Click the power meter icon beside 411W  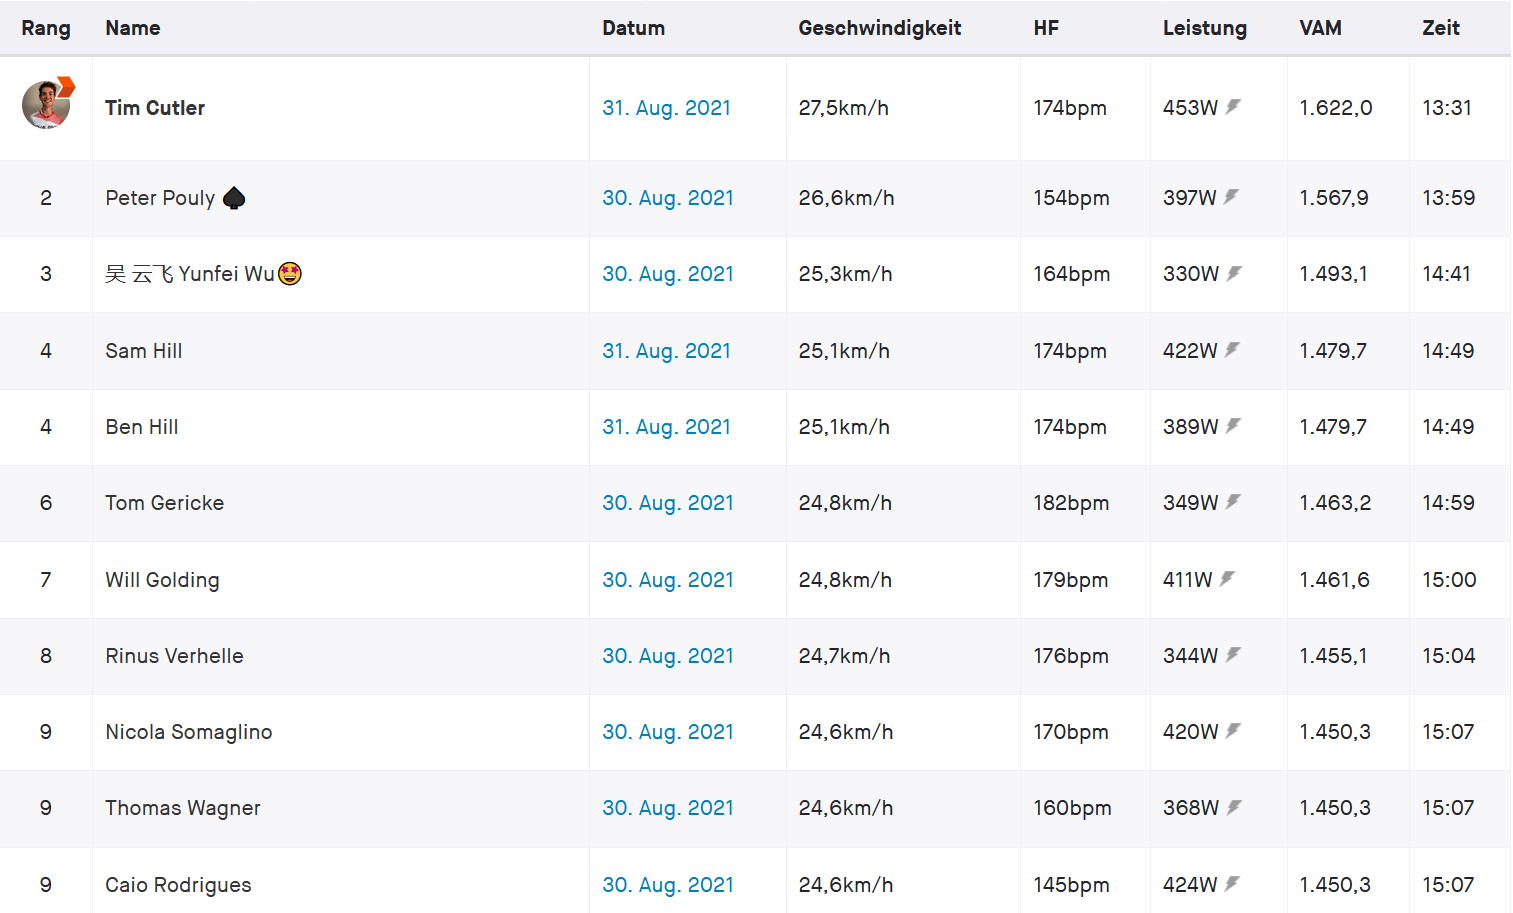pos(1227,579)
